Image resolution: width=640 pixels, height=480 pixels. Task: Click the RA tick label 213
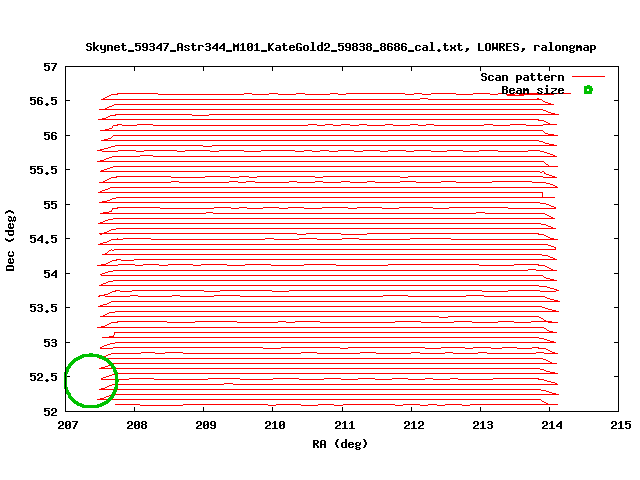coord(483,425)
